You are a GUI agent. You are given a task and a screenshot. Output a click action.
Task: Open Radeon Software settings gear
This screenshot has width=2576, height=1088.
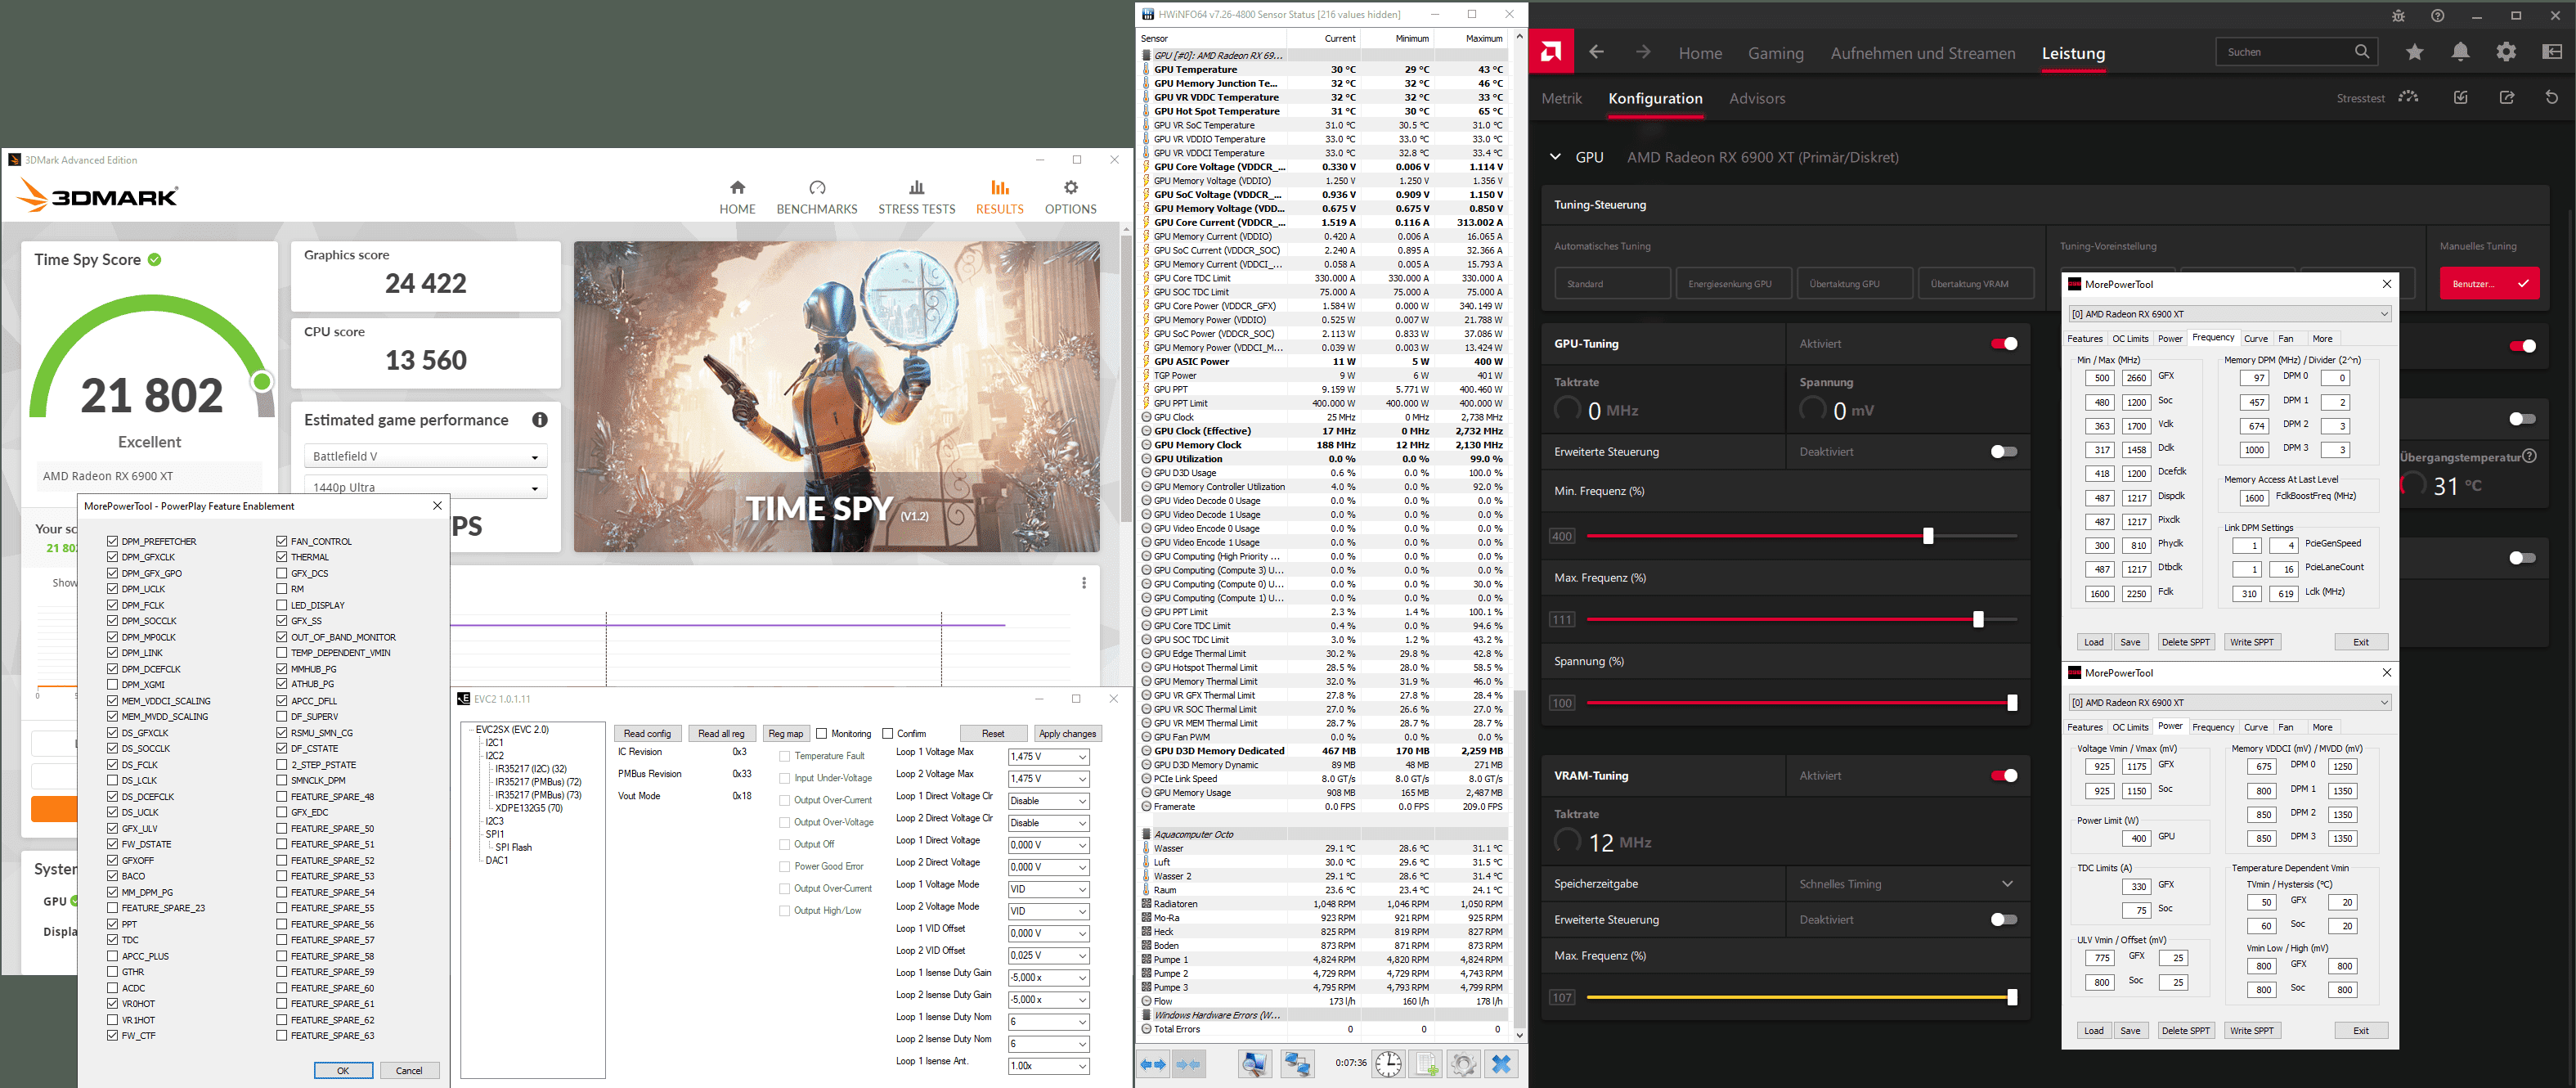pyautogui.click(x=2506, y=52)
